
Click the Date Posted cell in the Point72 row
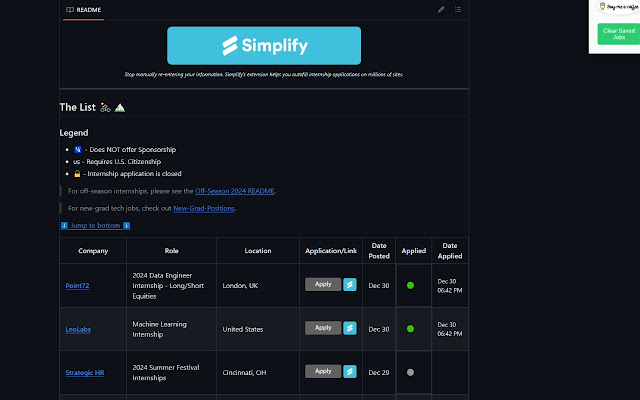(379, 285)
